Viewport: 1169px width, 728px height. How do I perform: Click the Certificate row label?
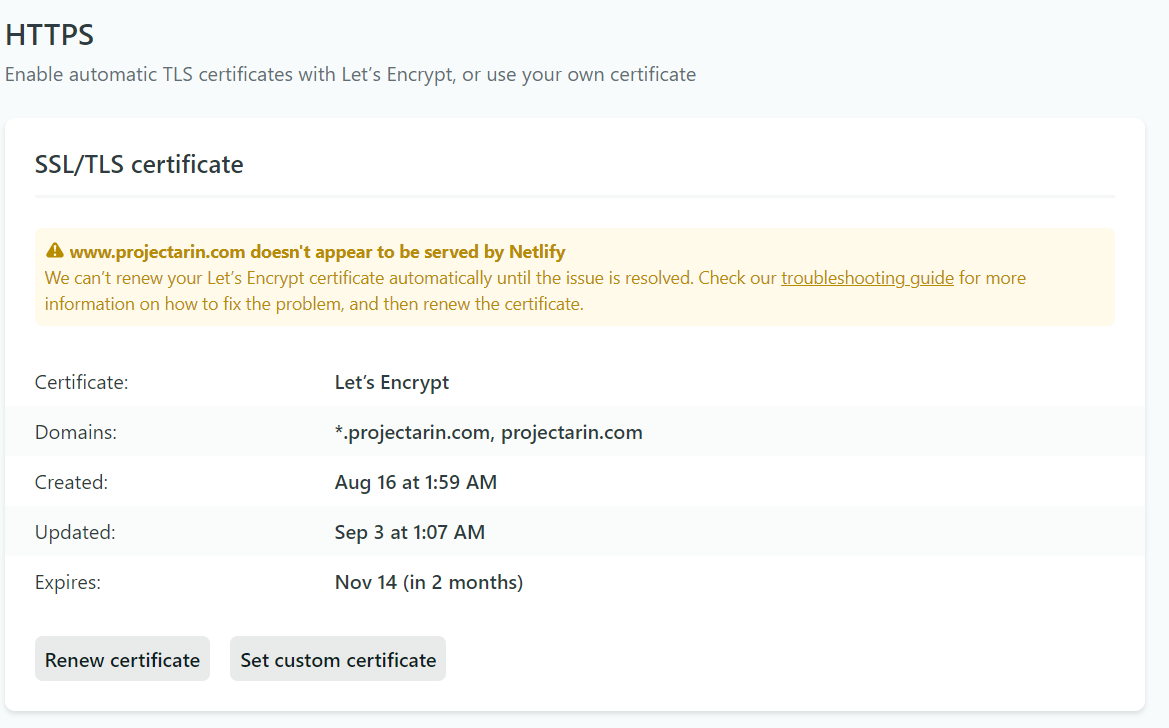click(x=82, y=383)
